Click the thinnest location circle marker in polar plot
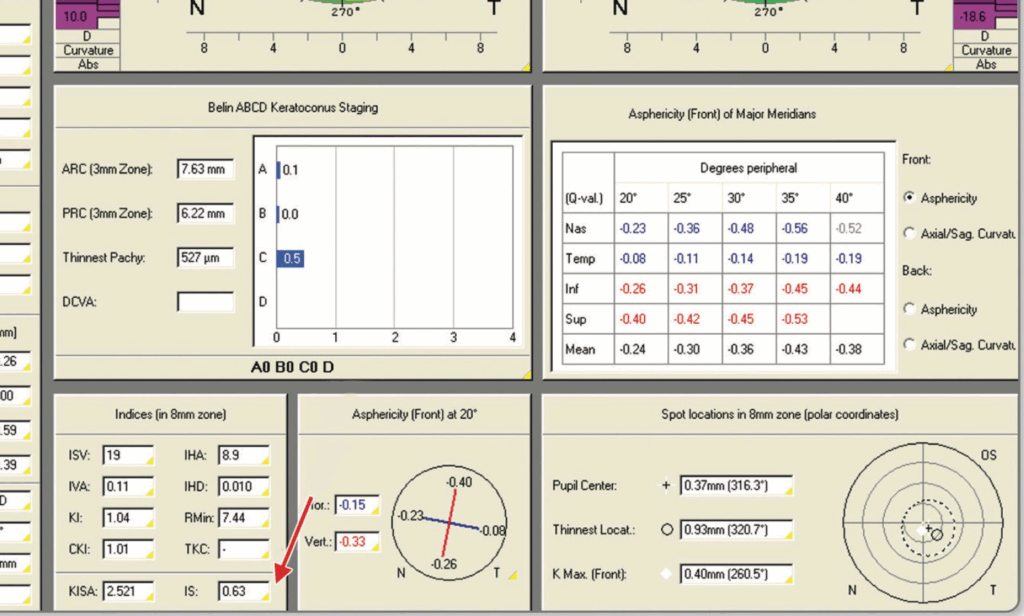Screen dimensions: 1024x616 pos(936,535)
